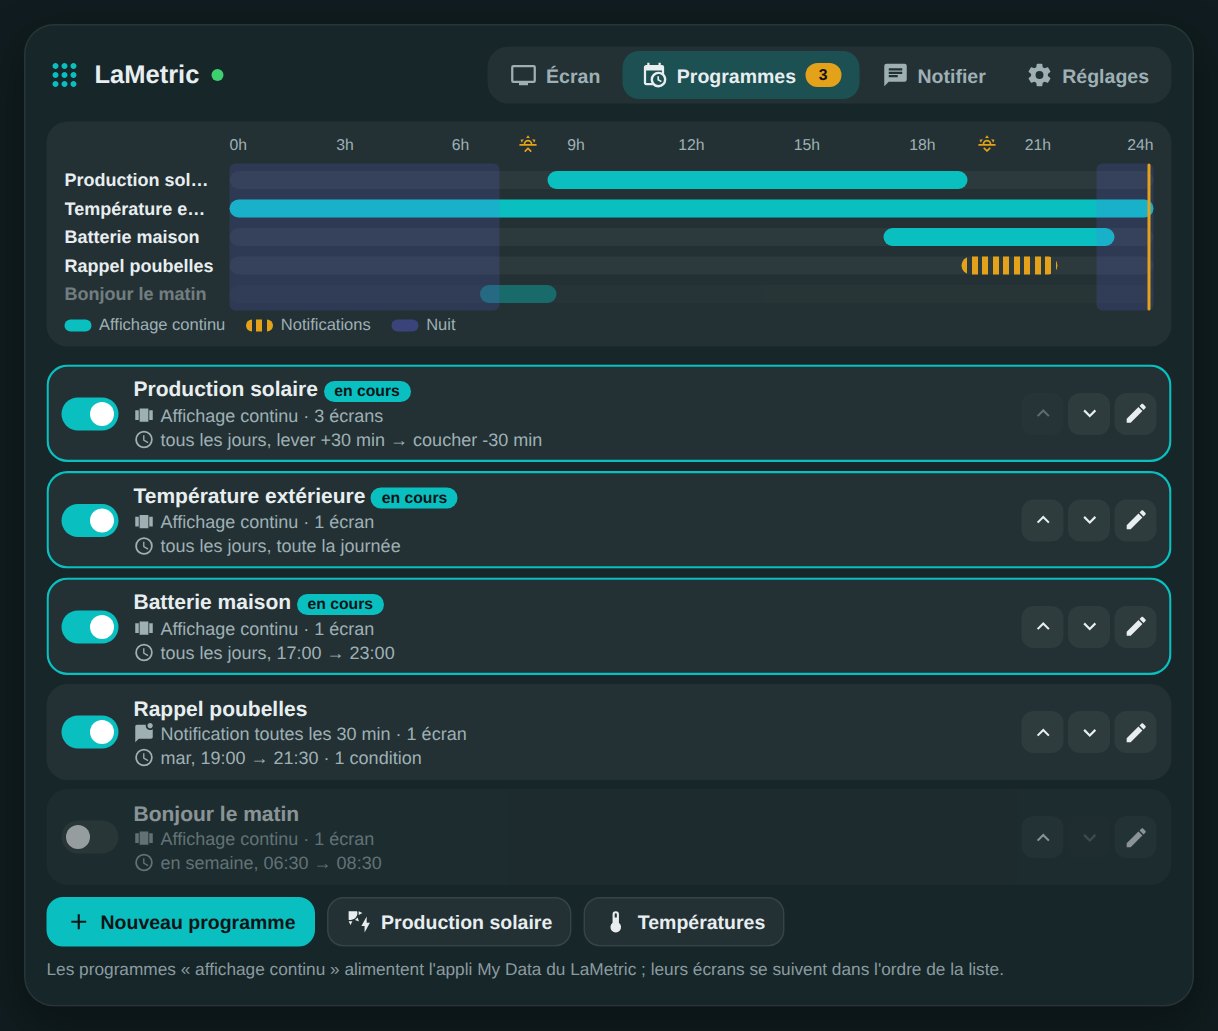
Task: Move Température extérieure up in the list
Action: point(1043,520)
